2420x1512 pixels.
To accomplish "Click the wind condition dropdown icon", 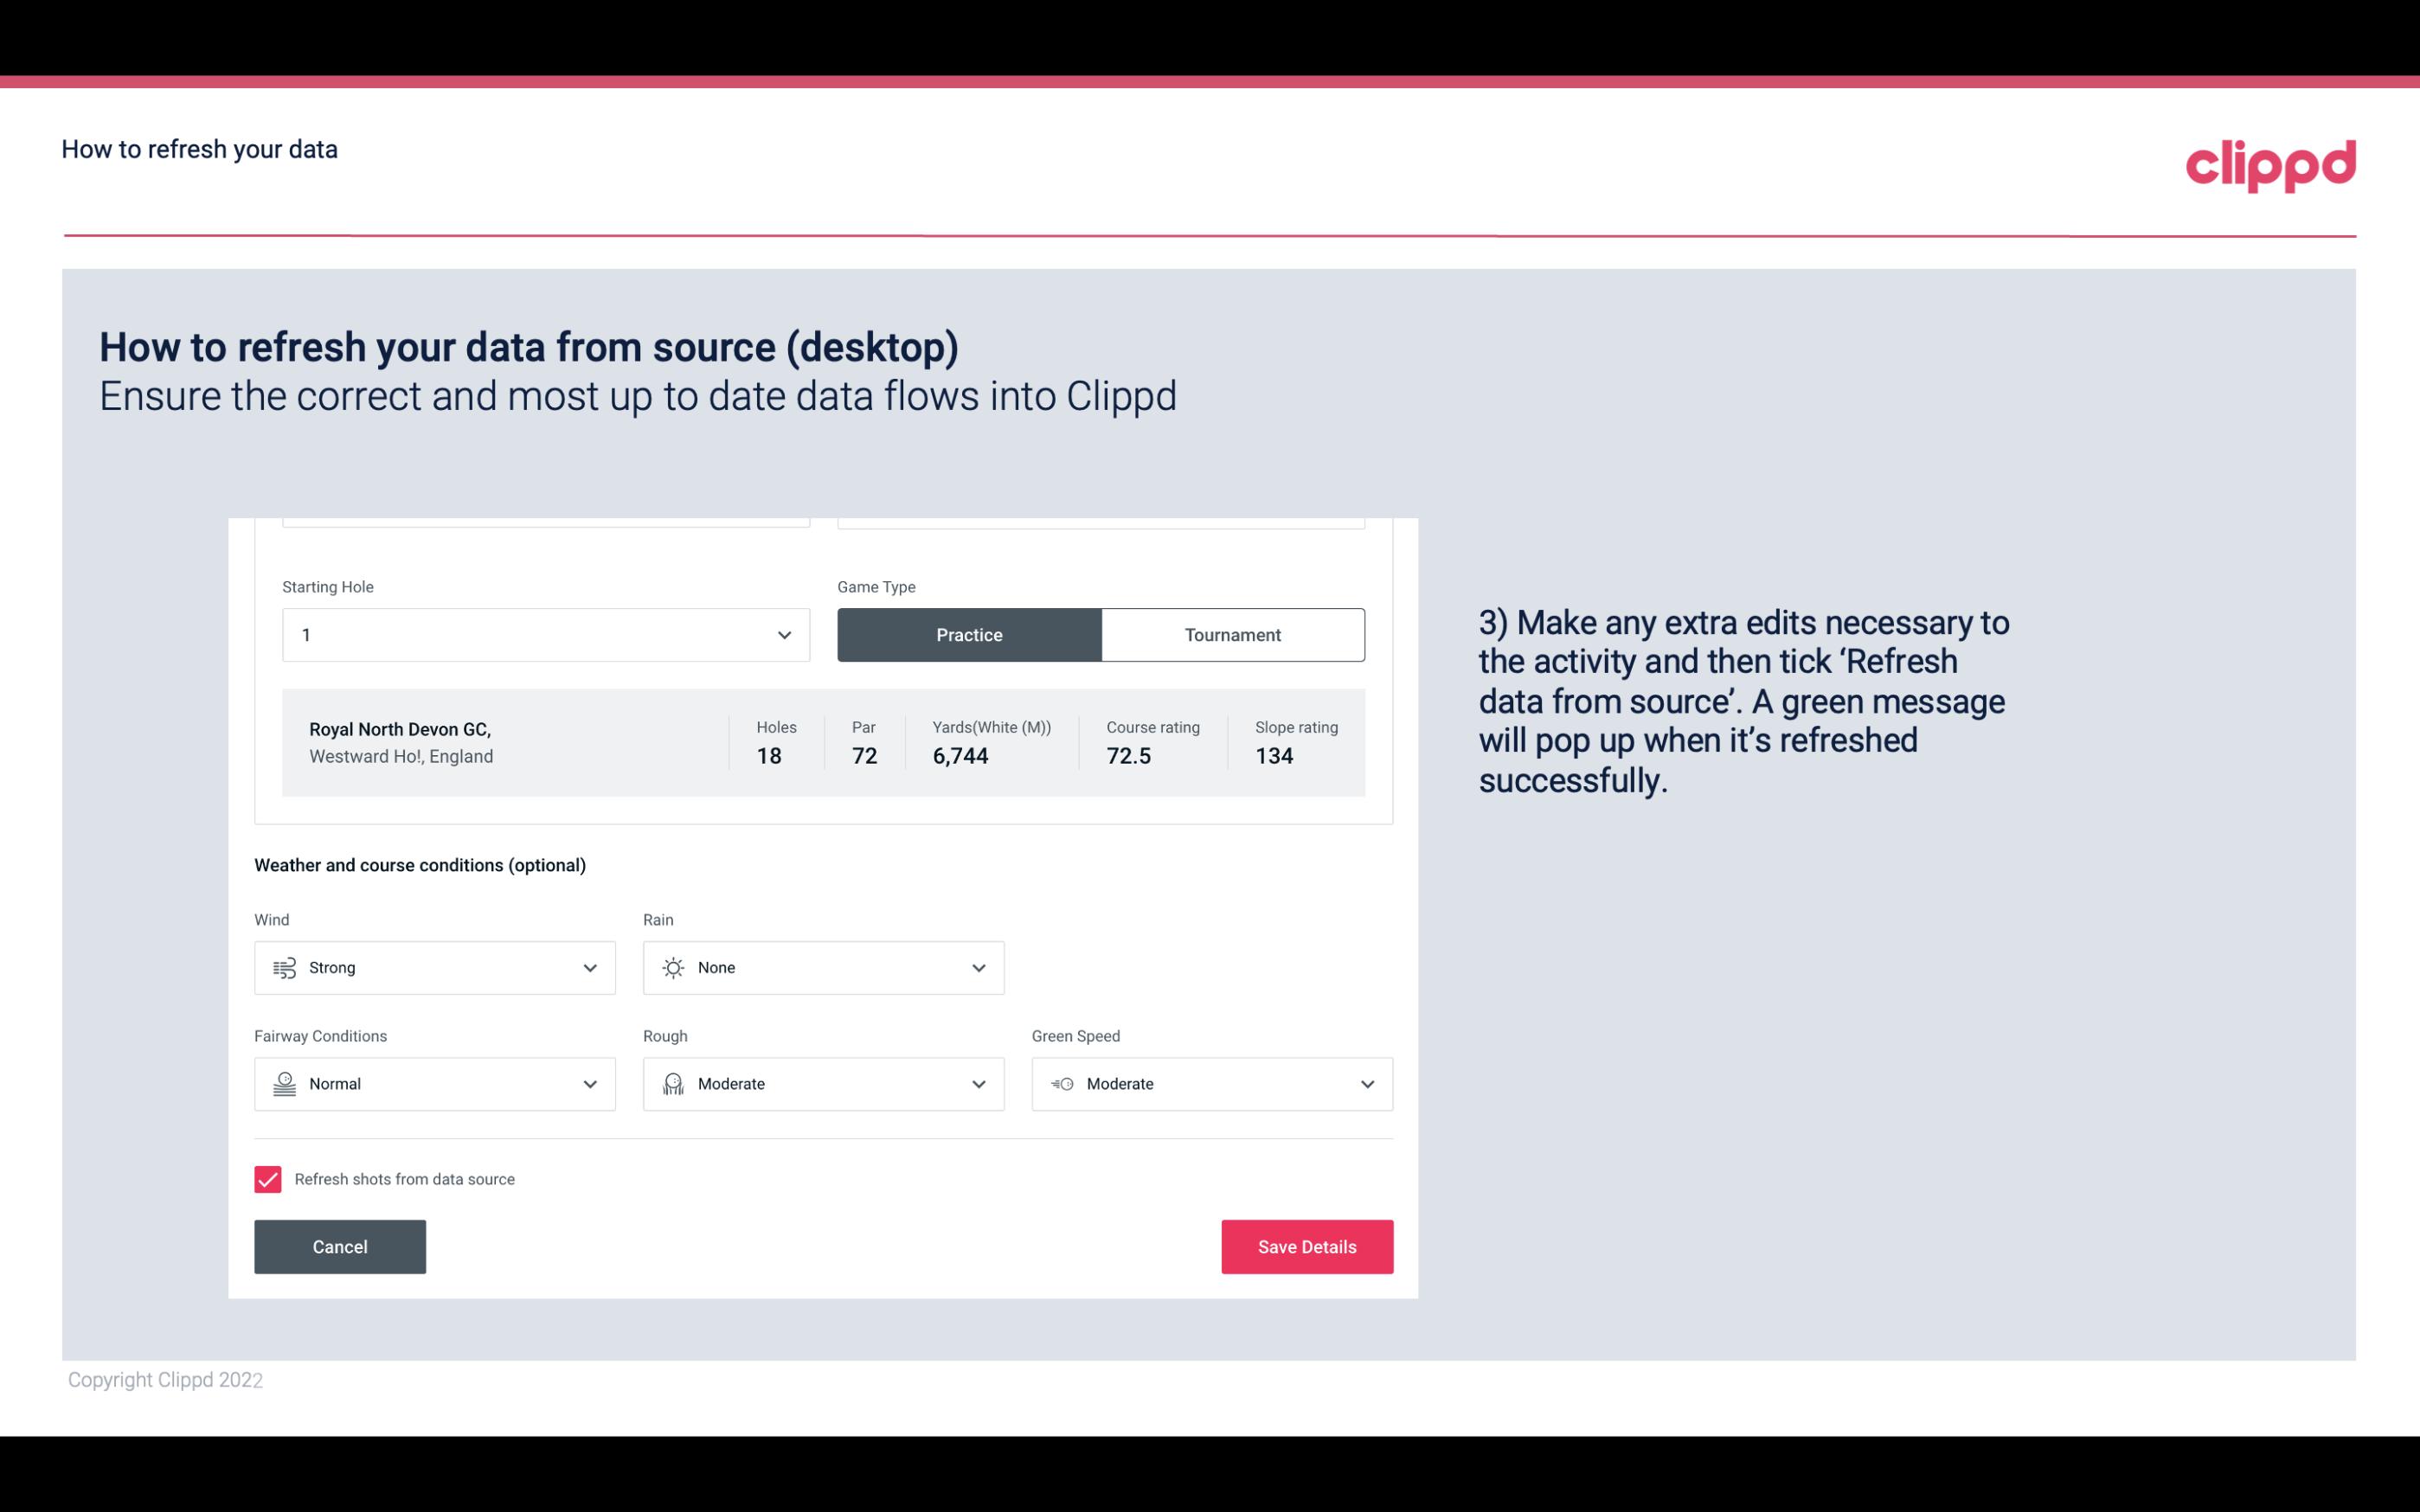I will click(x=589, y=967).
